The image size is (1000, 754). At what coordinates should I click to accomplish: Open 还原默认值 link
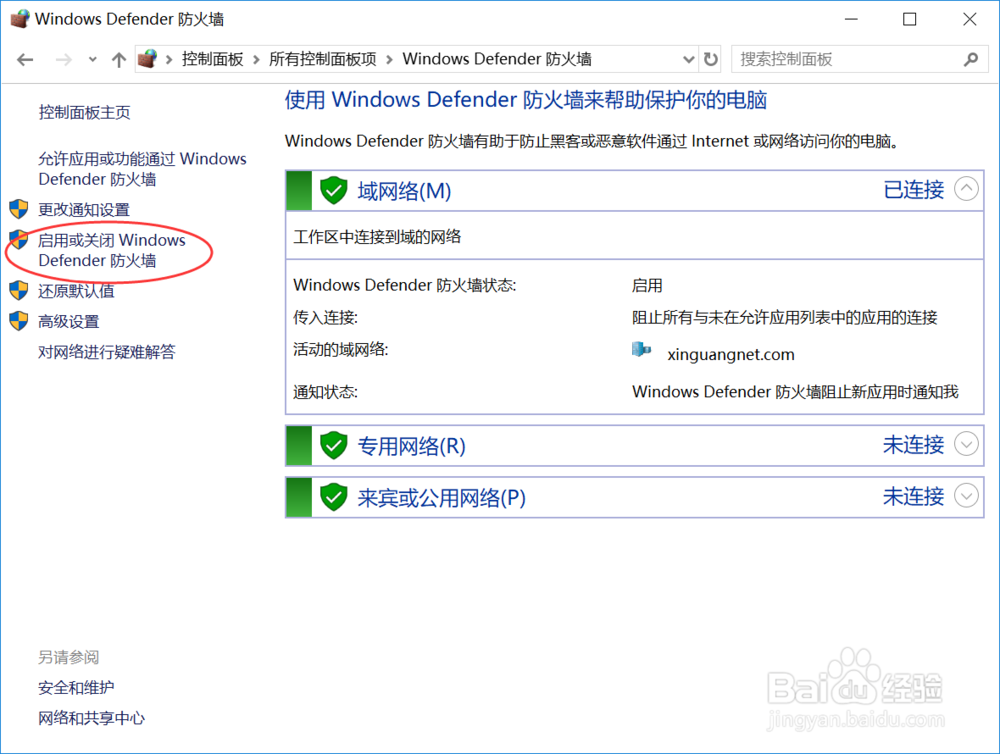[76, 292]
